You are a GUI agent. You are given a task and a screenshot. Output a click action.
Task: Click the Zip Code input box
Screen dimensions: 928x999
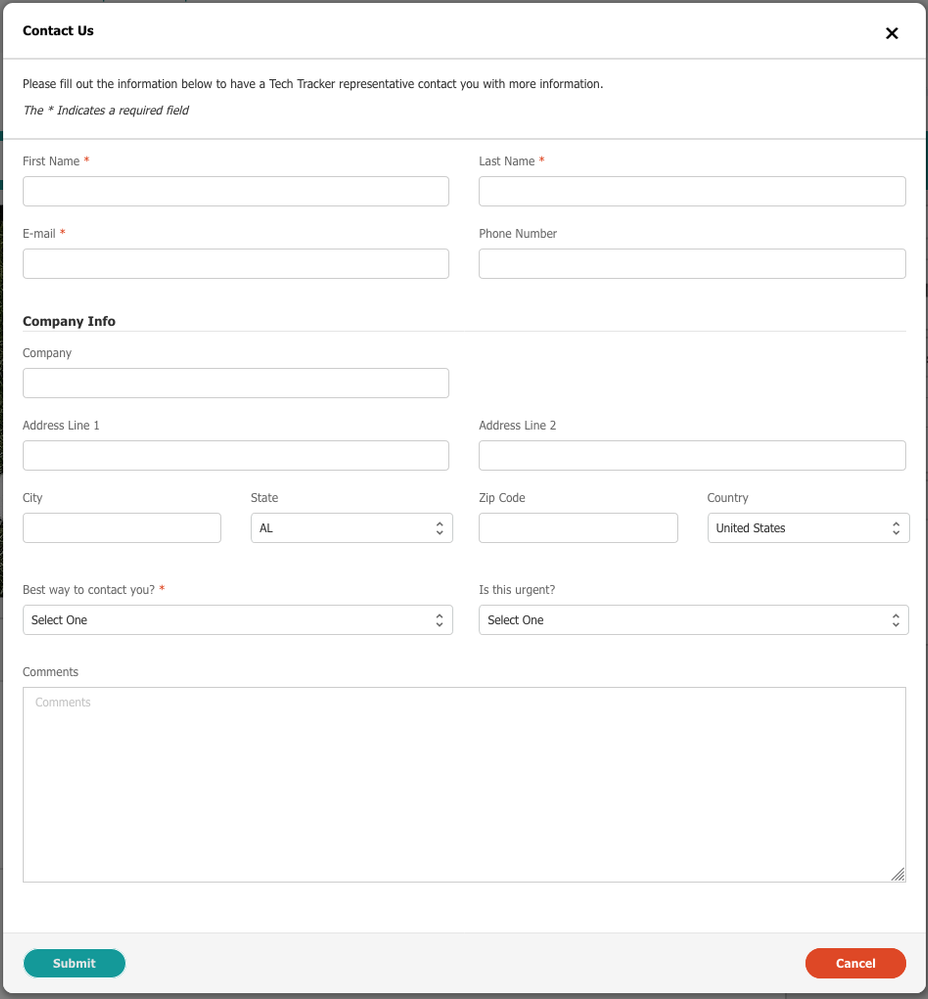coord(578,528)
